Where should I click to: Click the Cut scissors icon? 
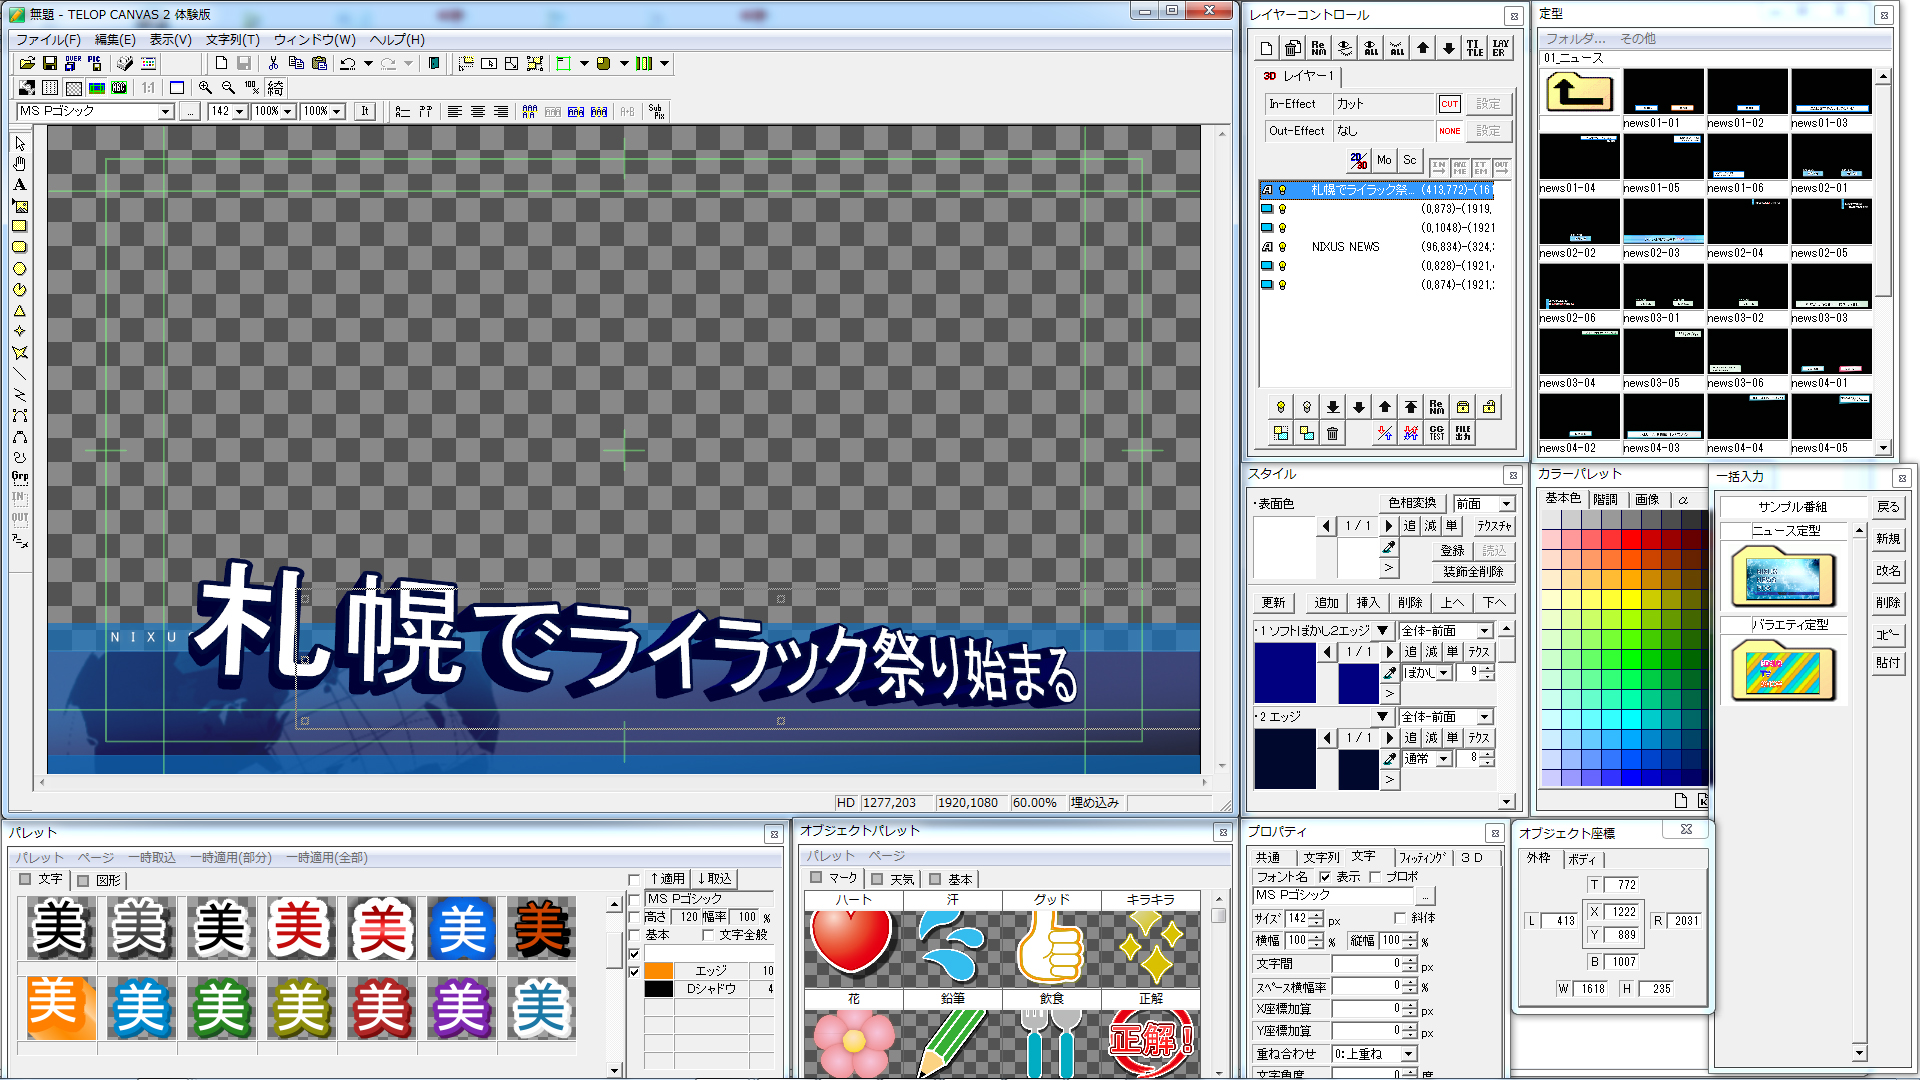click(x=273, y=63)
